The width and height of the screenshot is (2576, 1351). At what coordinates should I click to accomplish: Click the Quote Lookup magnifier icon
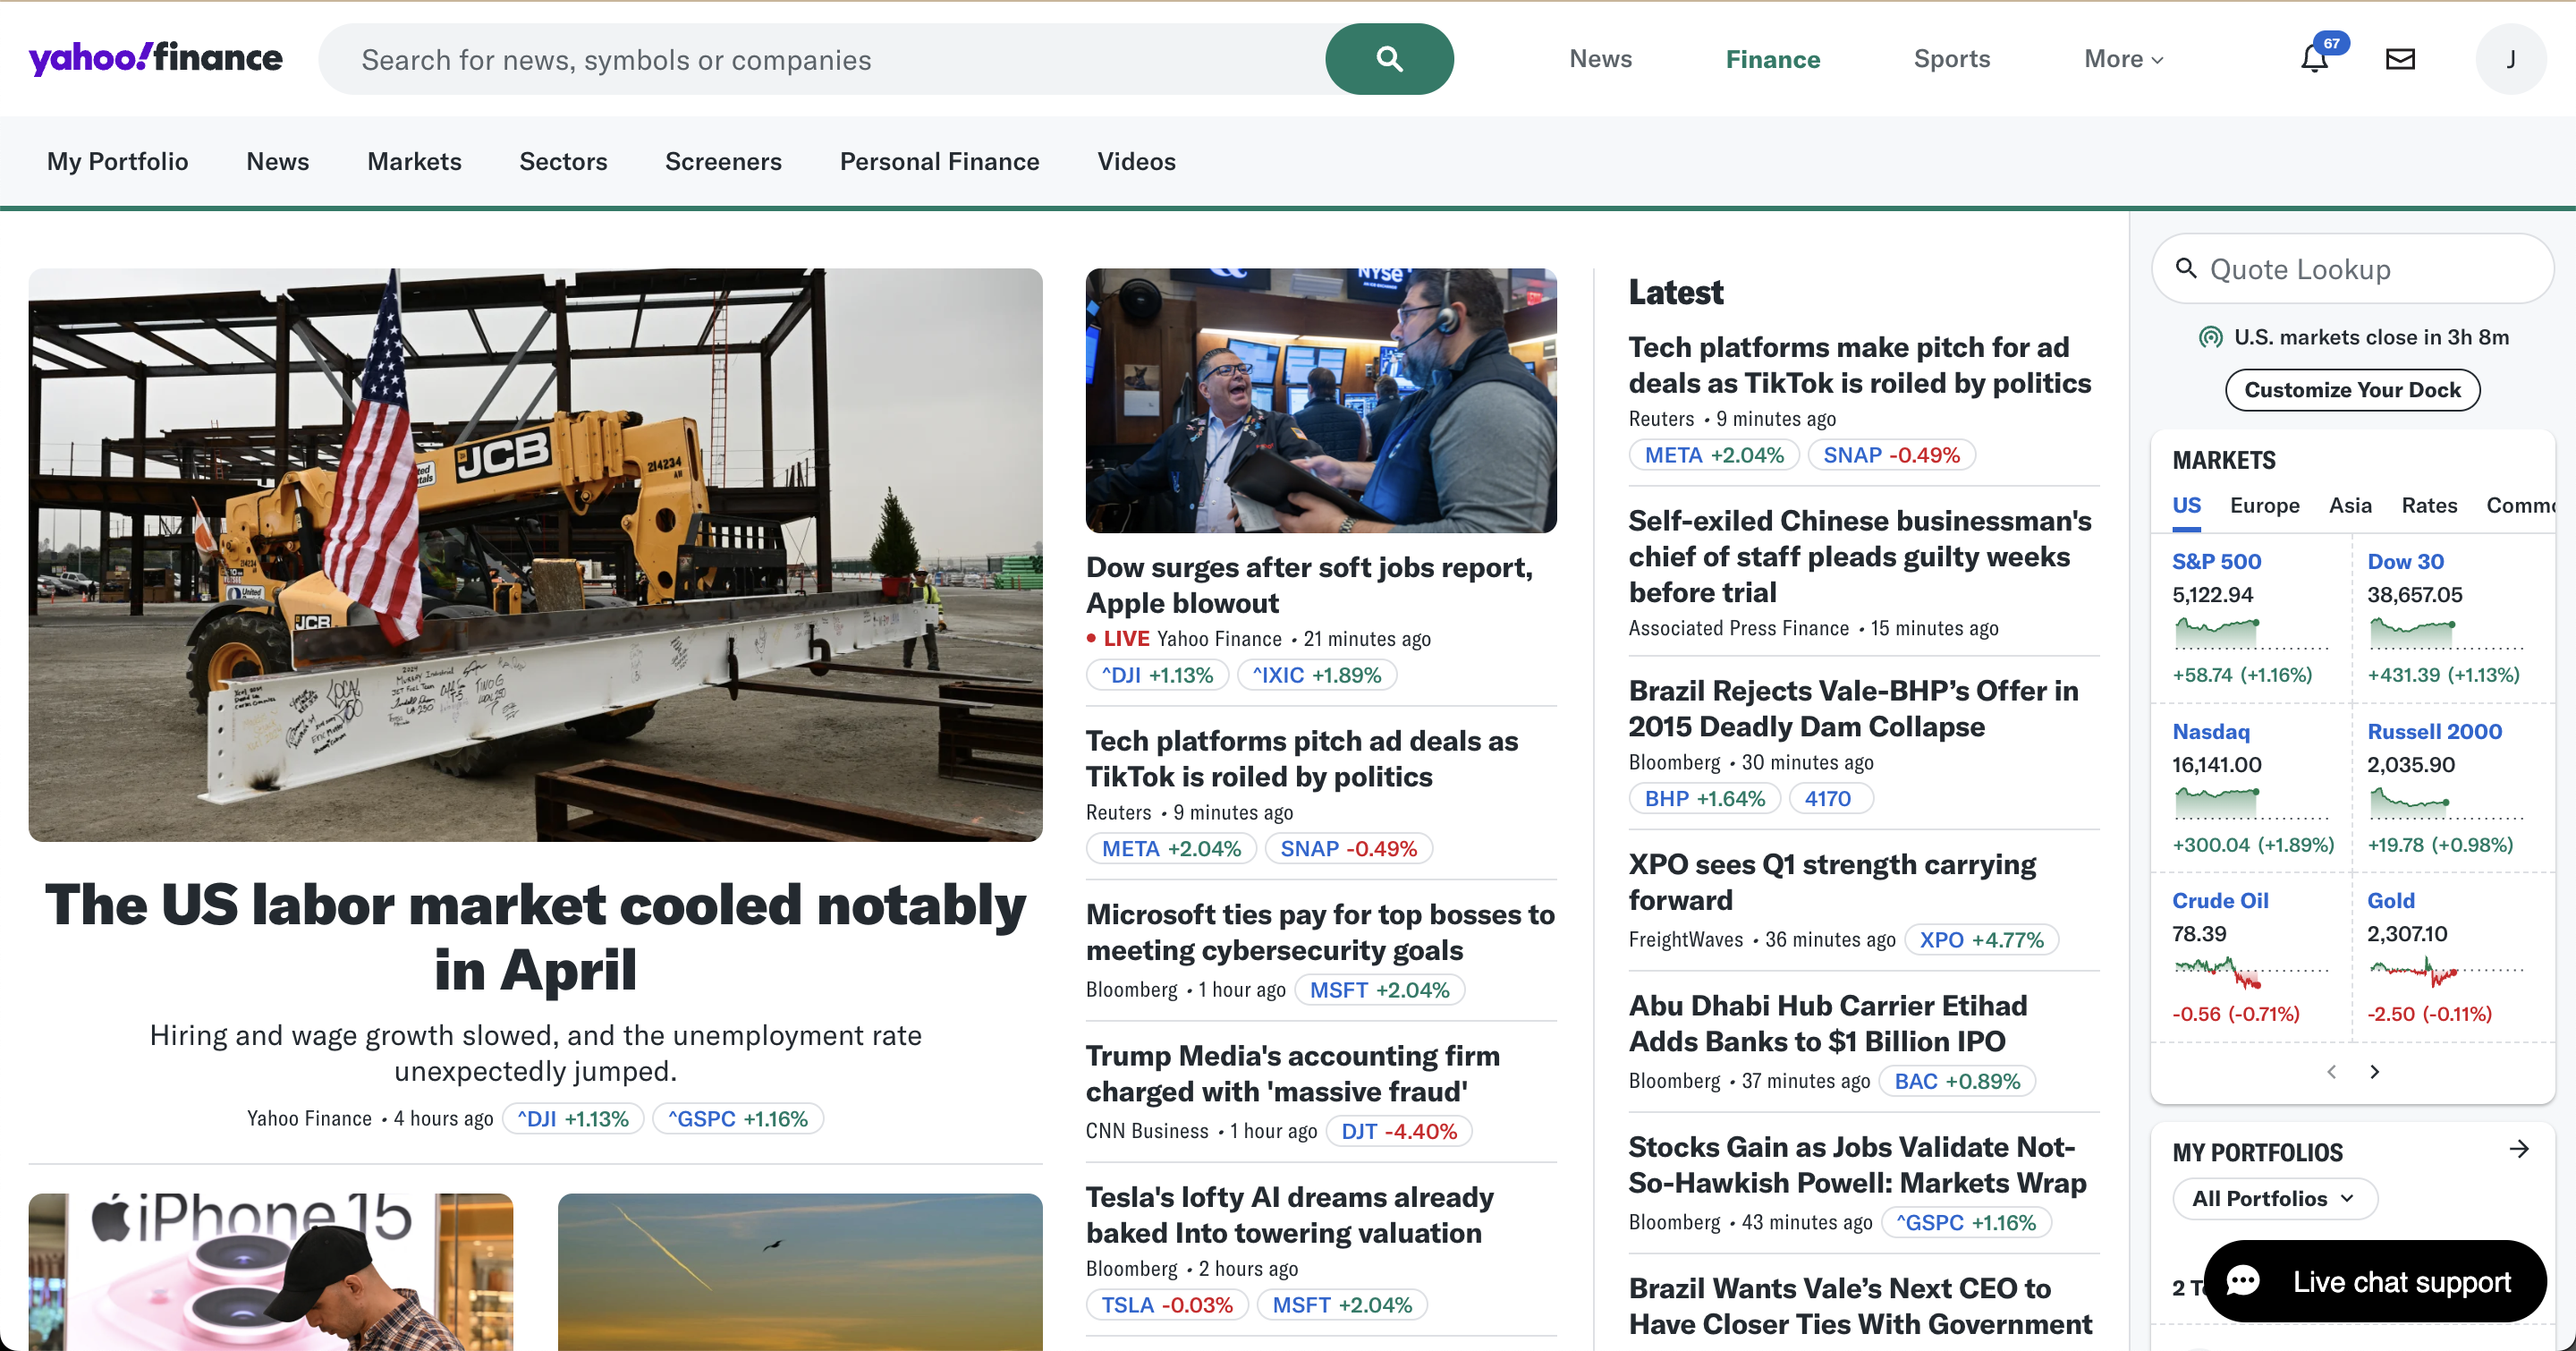[x=2186, y=268]
